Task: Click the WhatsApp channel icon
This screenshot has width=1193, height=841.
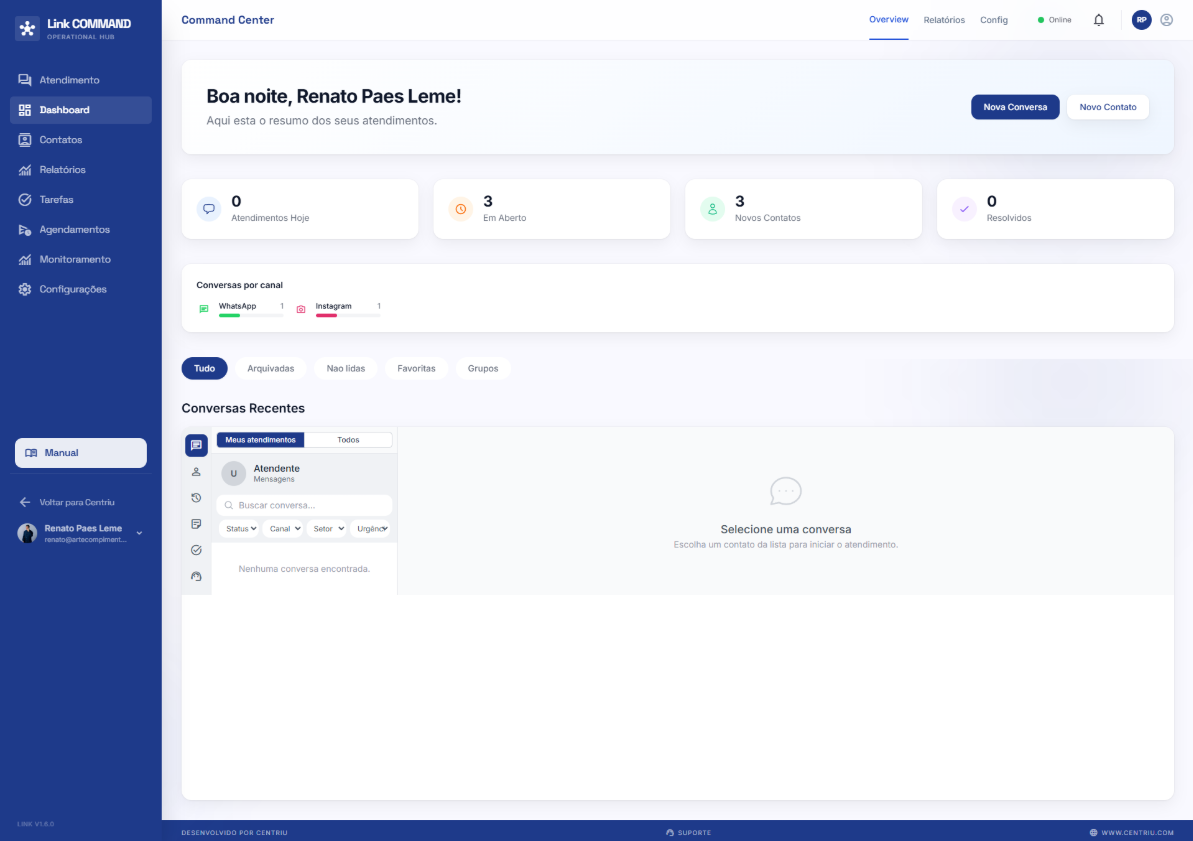Action: [203, 309]
